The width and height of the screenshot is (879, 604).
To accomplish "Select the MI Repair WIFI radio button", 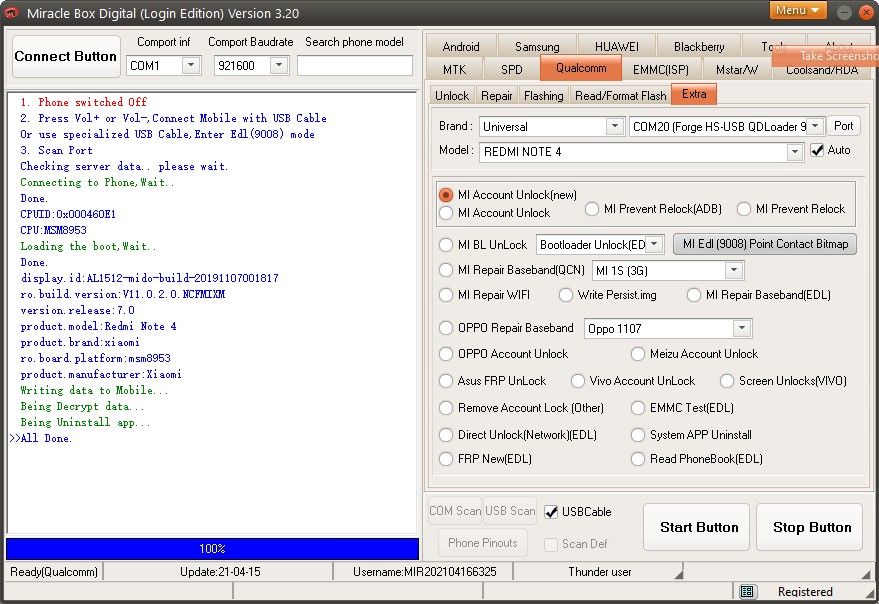I will tap(446, 294).
